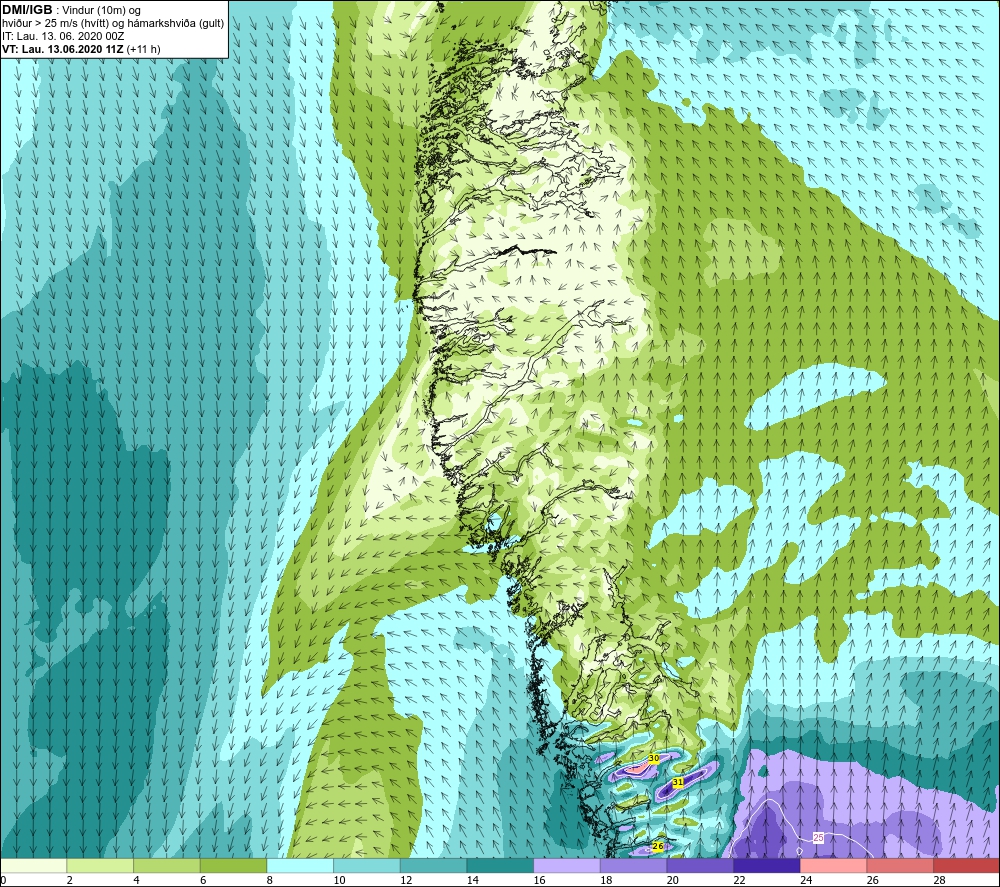Click the DMI/IGB title text
Image resolution: width=1000 pixels, height=887 pixels.
click(27, 10)
